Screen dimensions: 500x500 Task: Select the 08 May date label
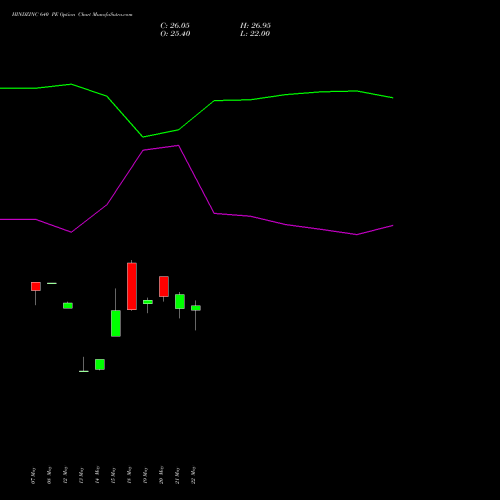tap(49, 476)
